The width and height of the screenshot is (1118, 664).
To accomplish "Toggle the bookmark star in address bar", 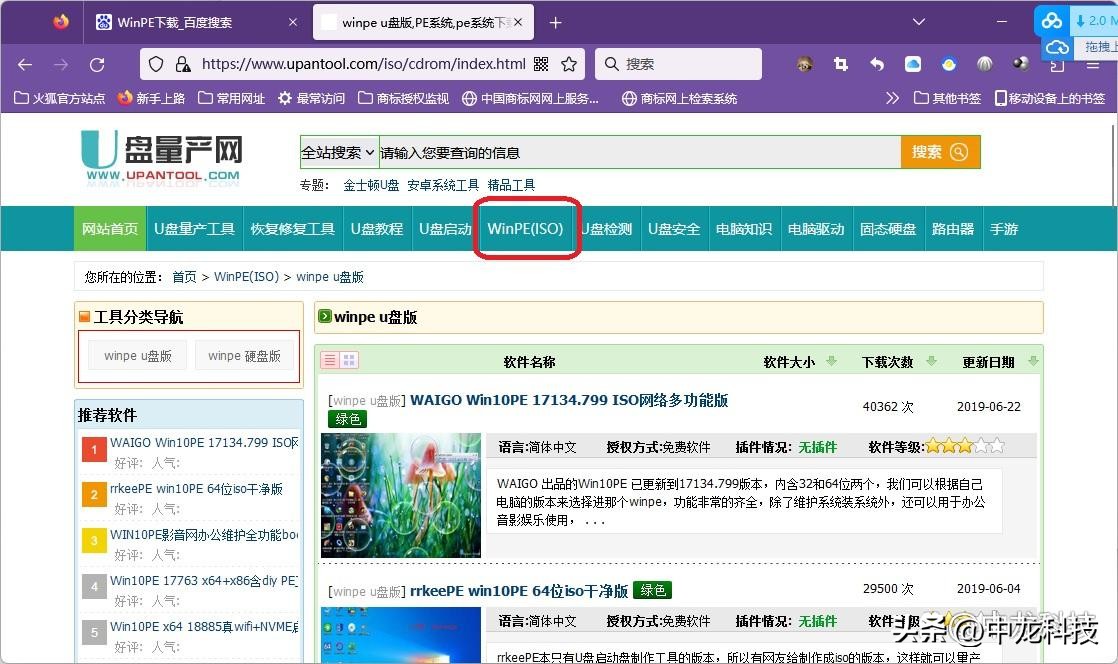I will click(569, 63).
